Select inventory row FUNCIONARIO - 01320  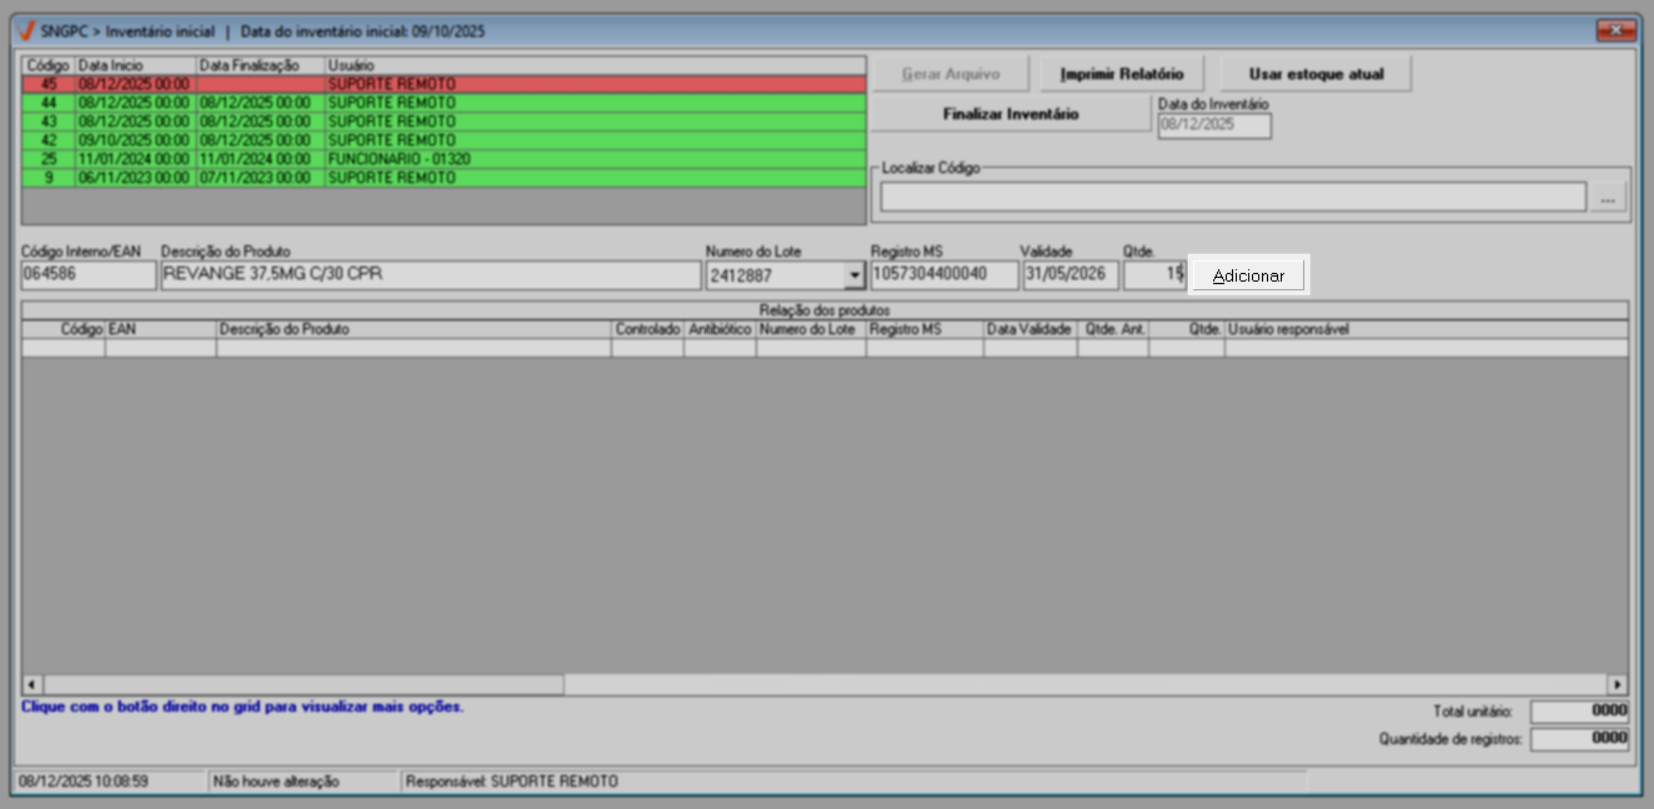point(444,159)
